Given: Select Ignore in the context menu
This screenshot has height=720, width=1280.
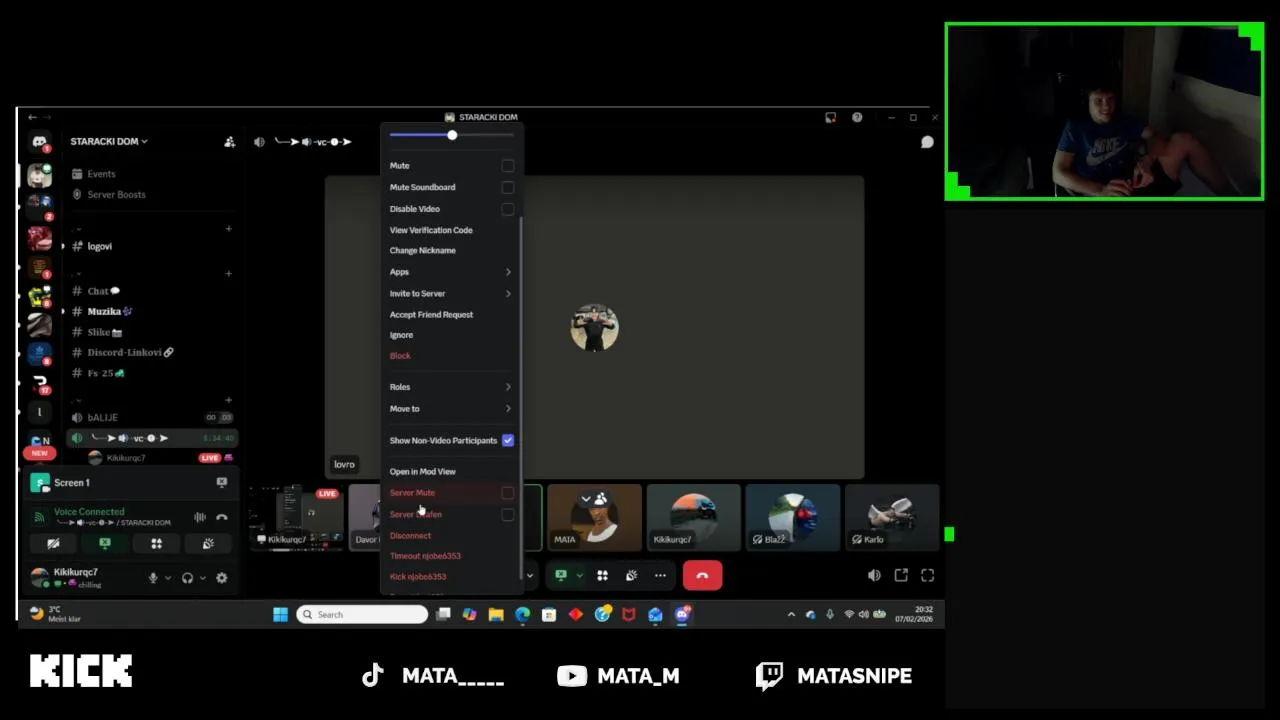Looking at the screenshot, I should point(401,335).
